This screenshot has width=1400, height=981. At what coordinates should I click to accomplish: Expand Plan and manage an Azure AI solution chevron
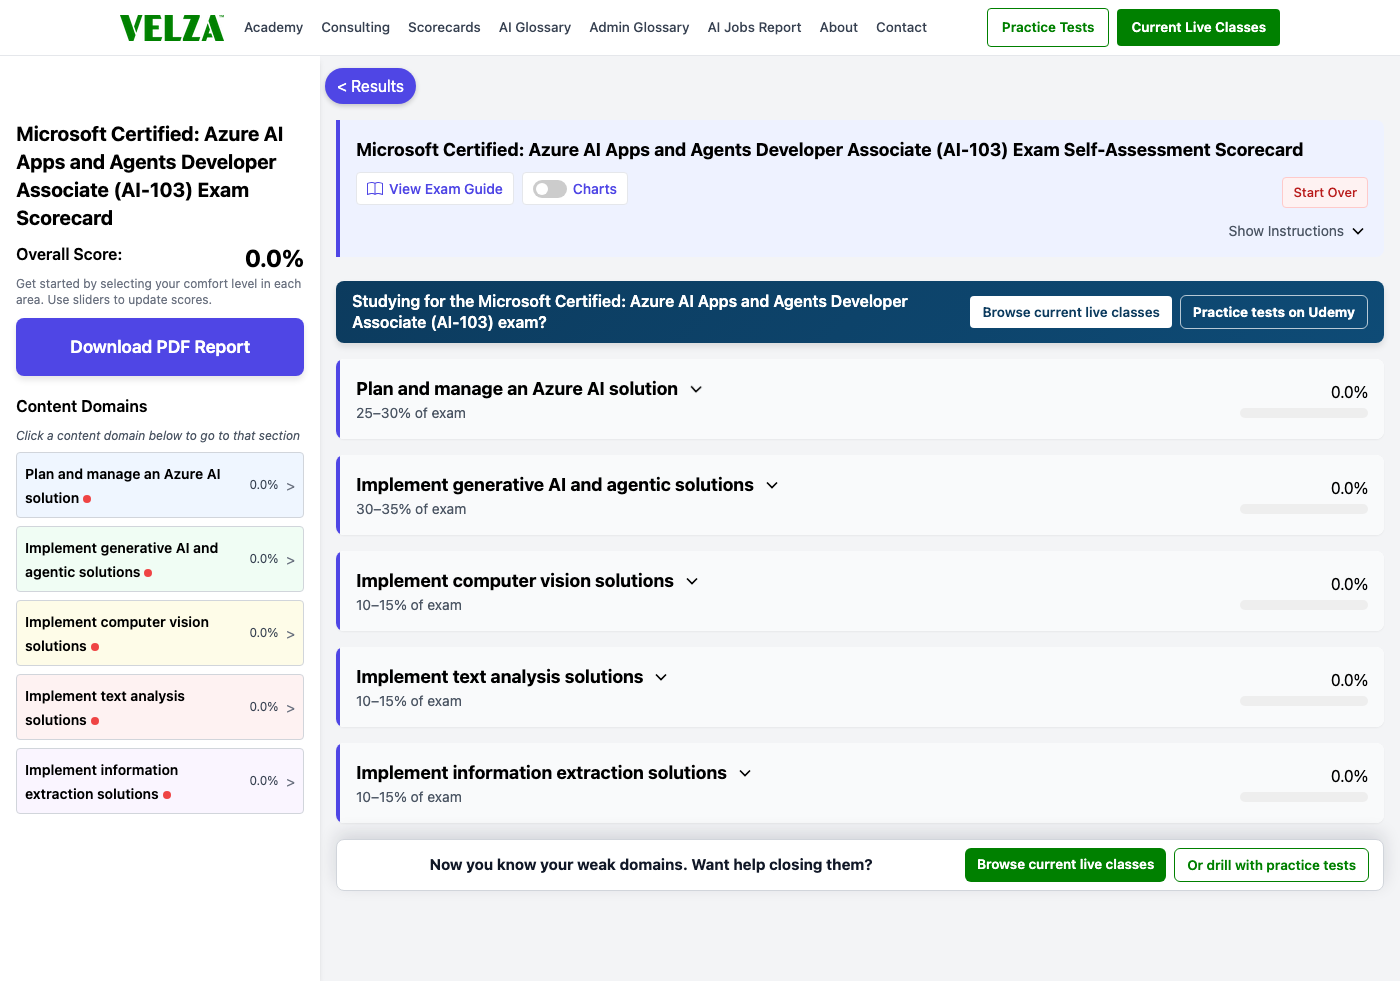click(696, 389)
